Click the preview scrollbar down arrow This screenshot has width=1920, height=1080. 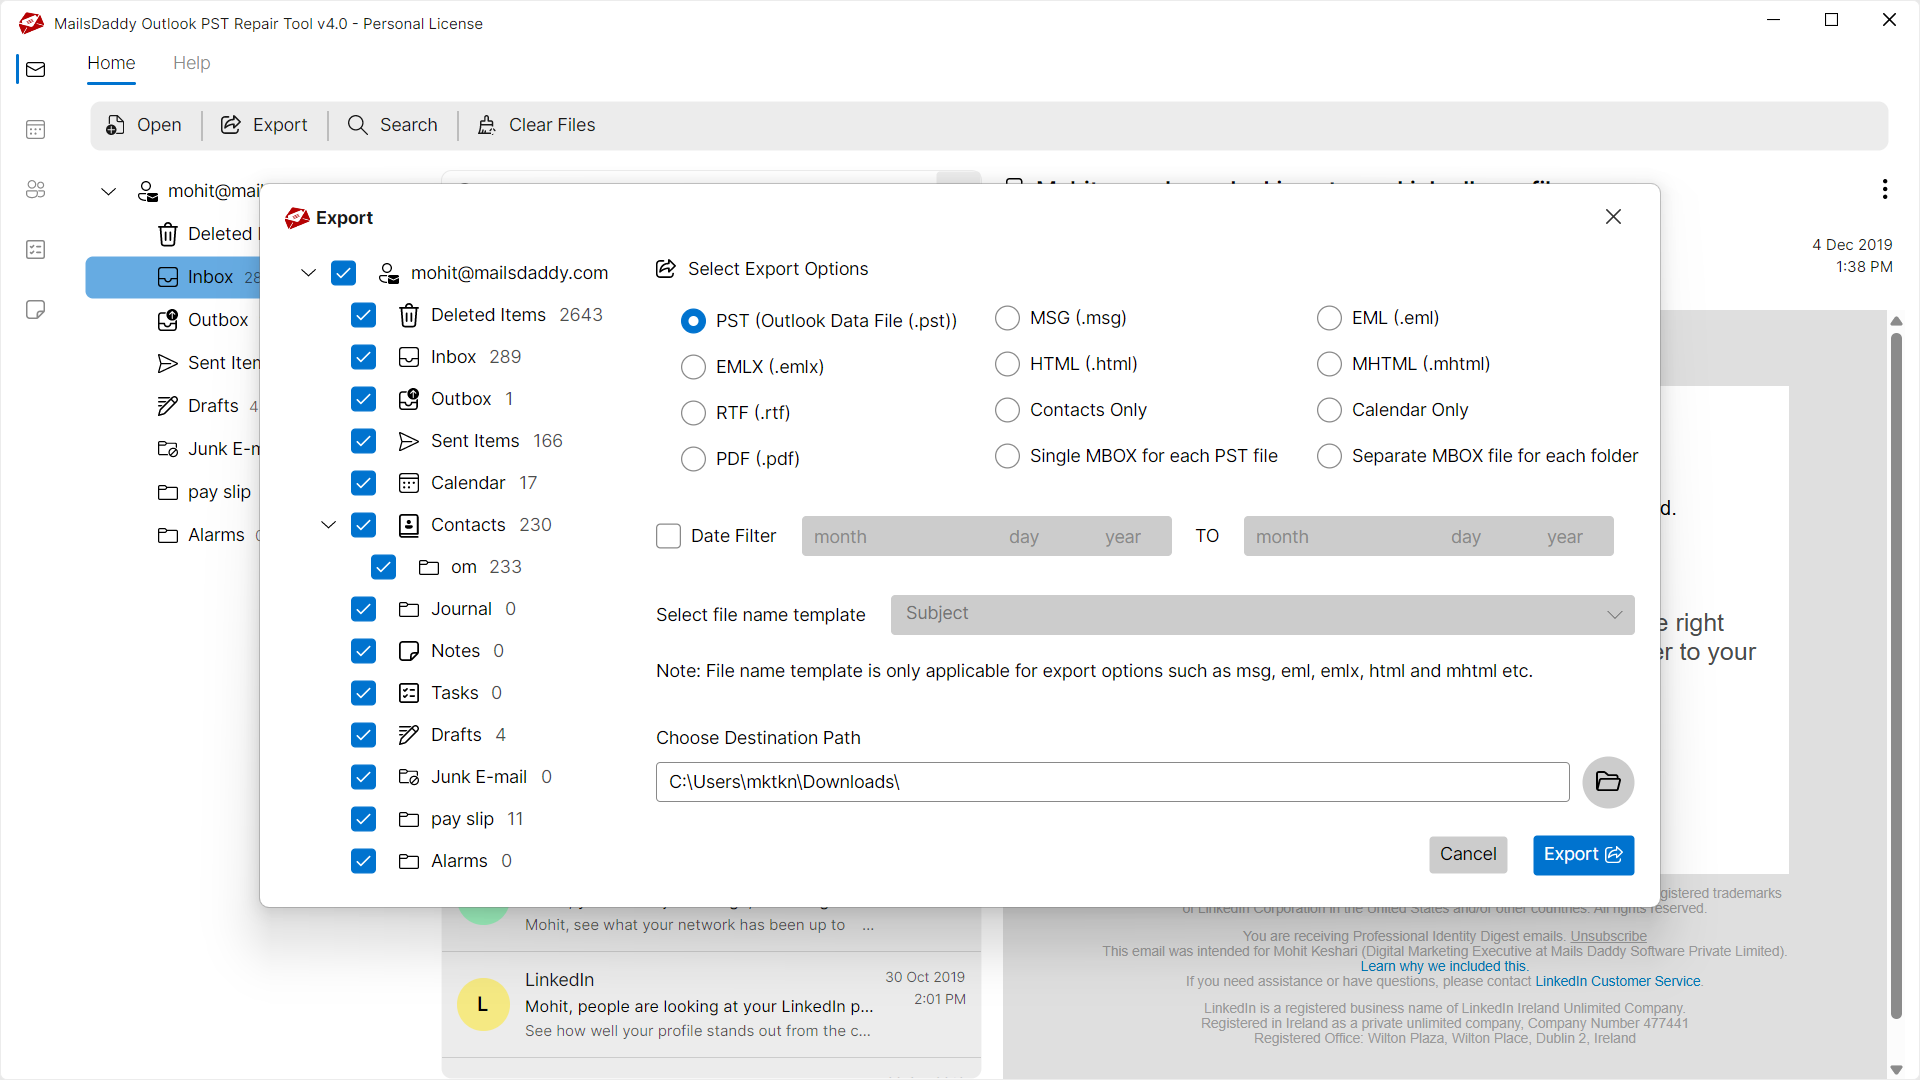click(1896, 1069)
